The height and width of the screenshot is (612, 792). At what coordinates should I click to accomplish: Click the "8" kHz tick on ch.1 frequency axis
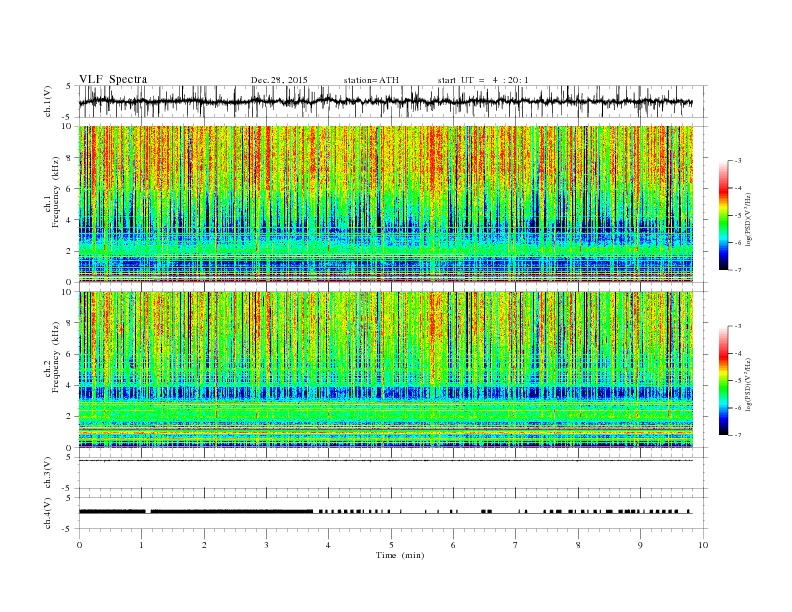(x=70, y=158)
